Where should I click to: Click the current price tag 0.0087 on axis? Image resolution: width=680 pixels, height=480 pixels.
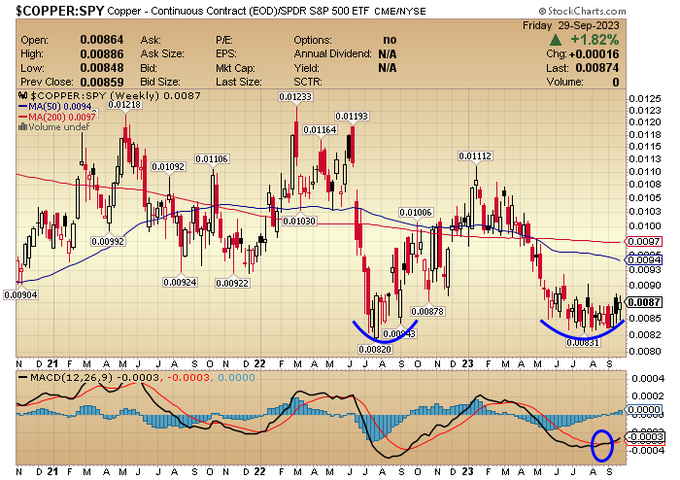click(x=645, y=302)
